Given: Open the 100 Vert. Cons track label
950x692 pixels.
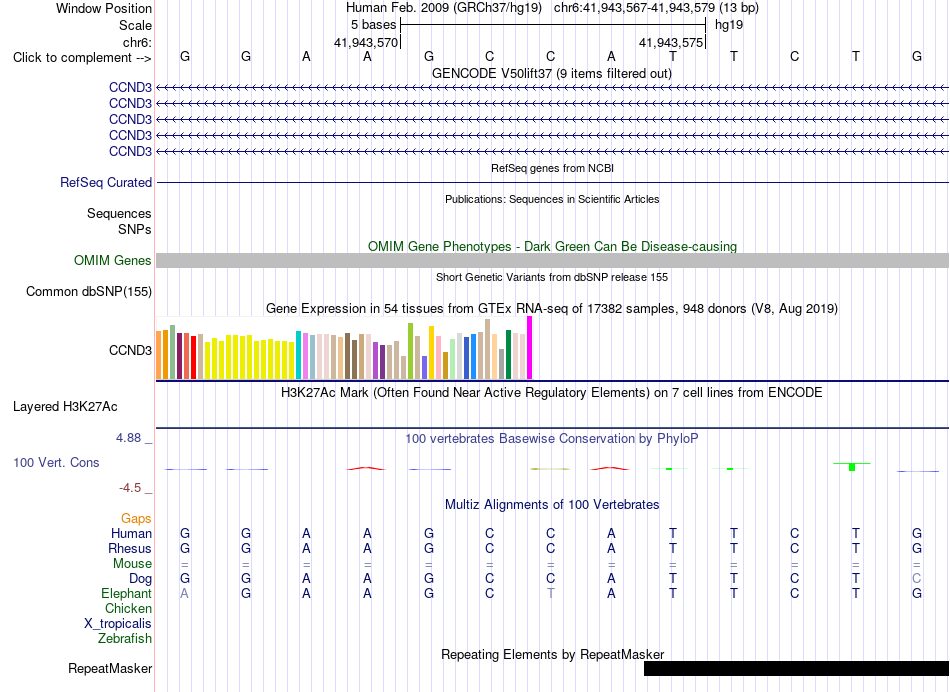Looking at the screenshot, I should click(56, 462).
